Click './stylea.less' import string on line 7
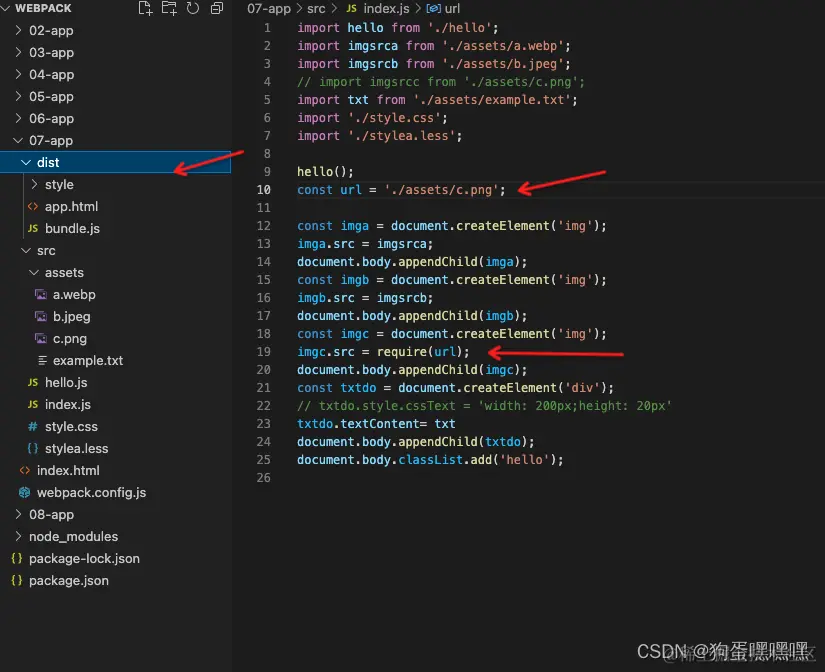The image size is (825, 672). coord(401,136)
